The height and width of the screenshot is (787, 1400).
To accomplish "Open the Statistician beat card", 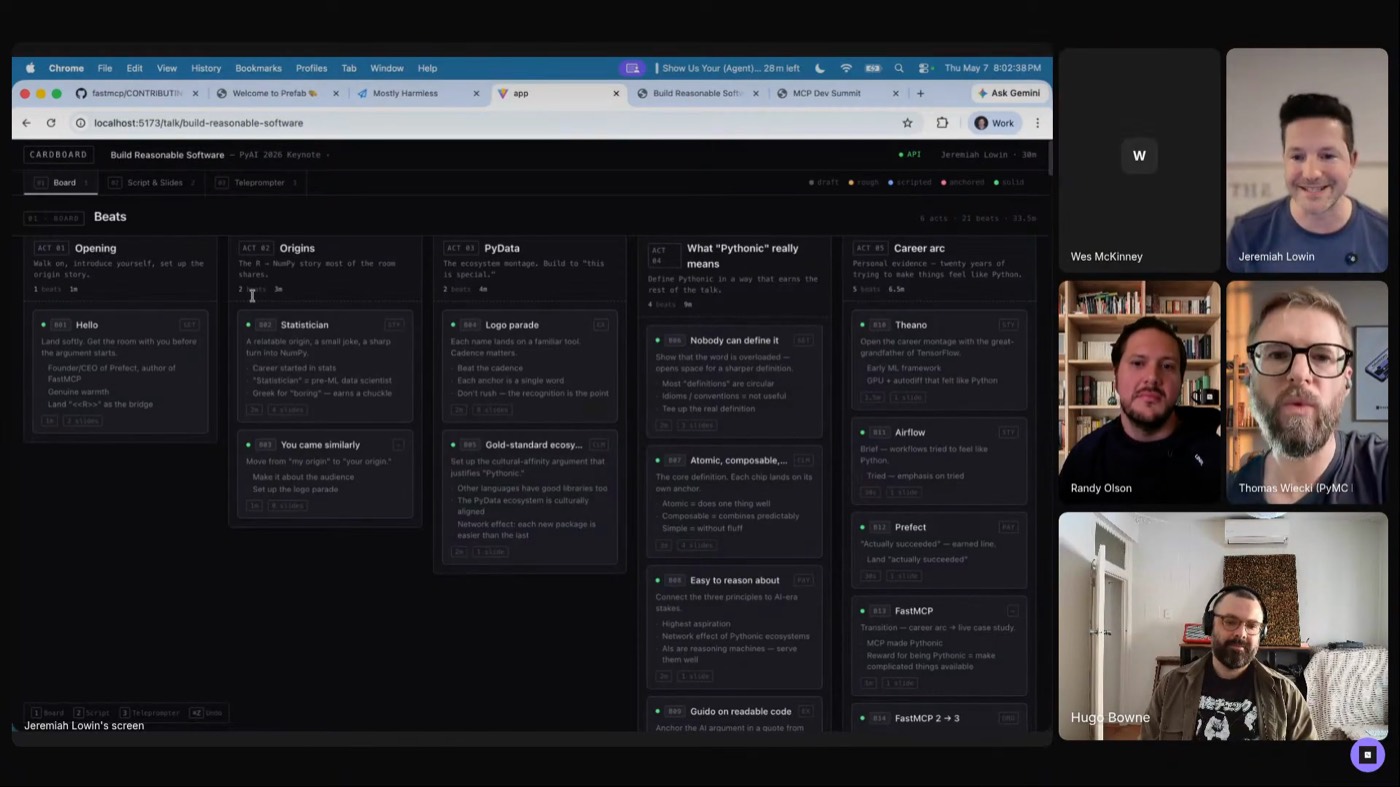I will pyautogui.click(x=325, y=366).
